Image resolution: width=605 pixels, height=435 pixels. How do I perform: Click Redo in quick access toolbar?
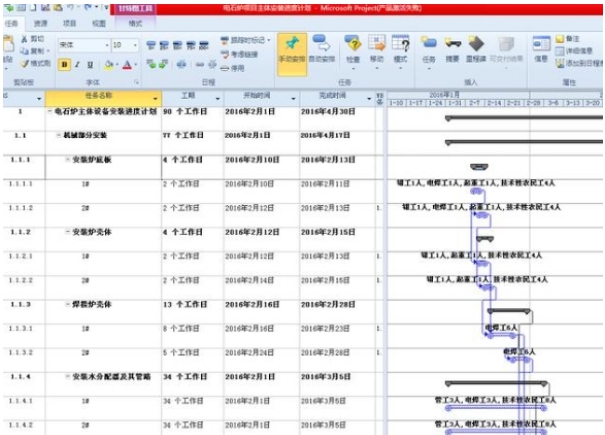(88, 7)
